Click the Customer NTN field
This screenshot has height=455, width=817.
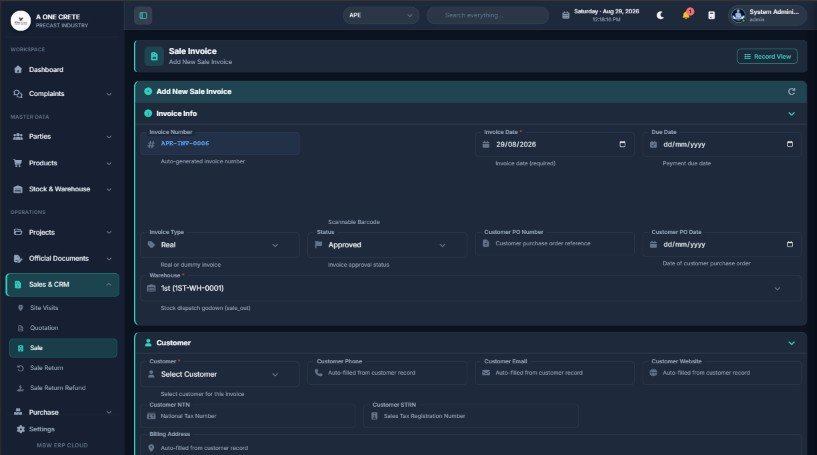click(x=248, y=416)
